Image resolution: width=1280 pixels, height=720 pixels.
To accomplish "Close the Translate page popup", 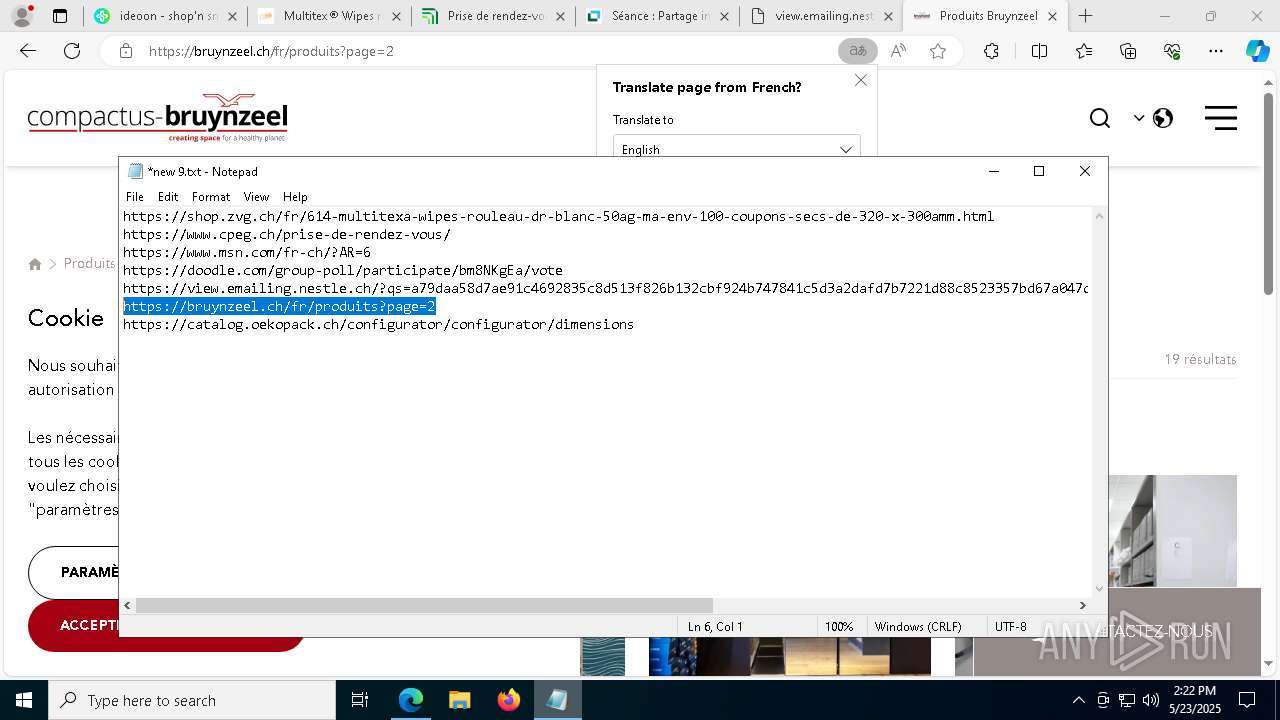I will pos(861,80).
